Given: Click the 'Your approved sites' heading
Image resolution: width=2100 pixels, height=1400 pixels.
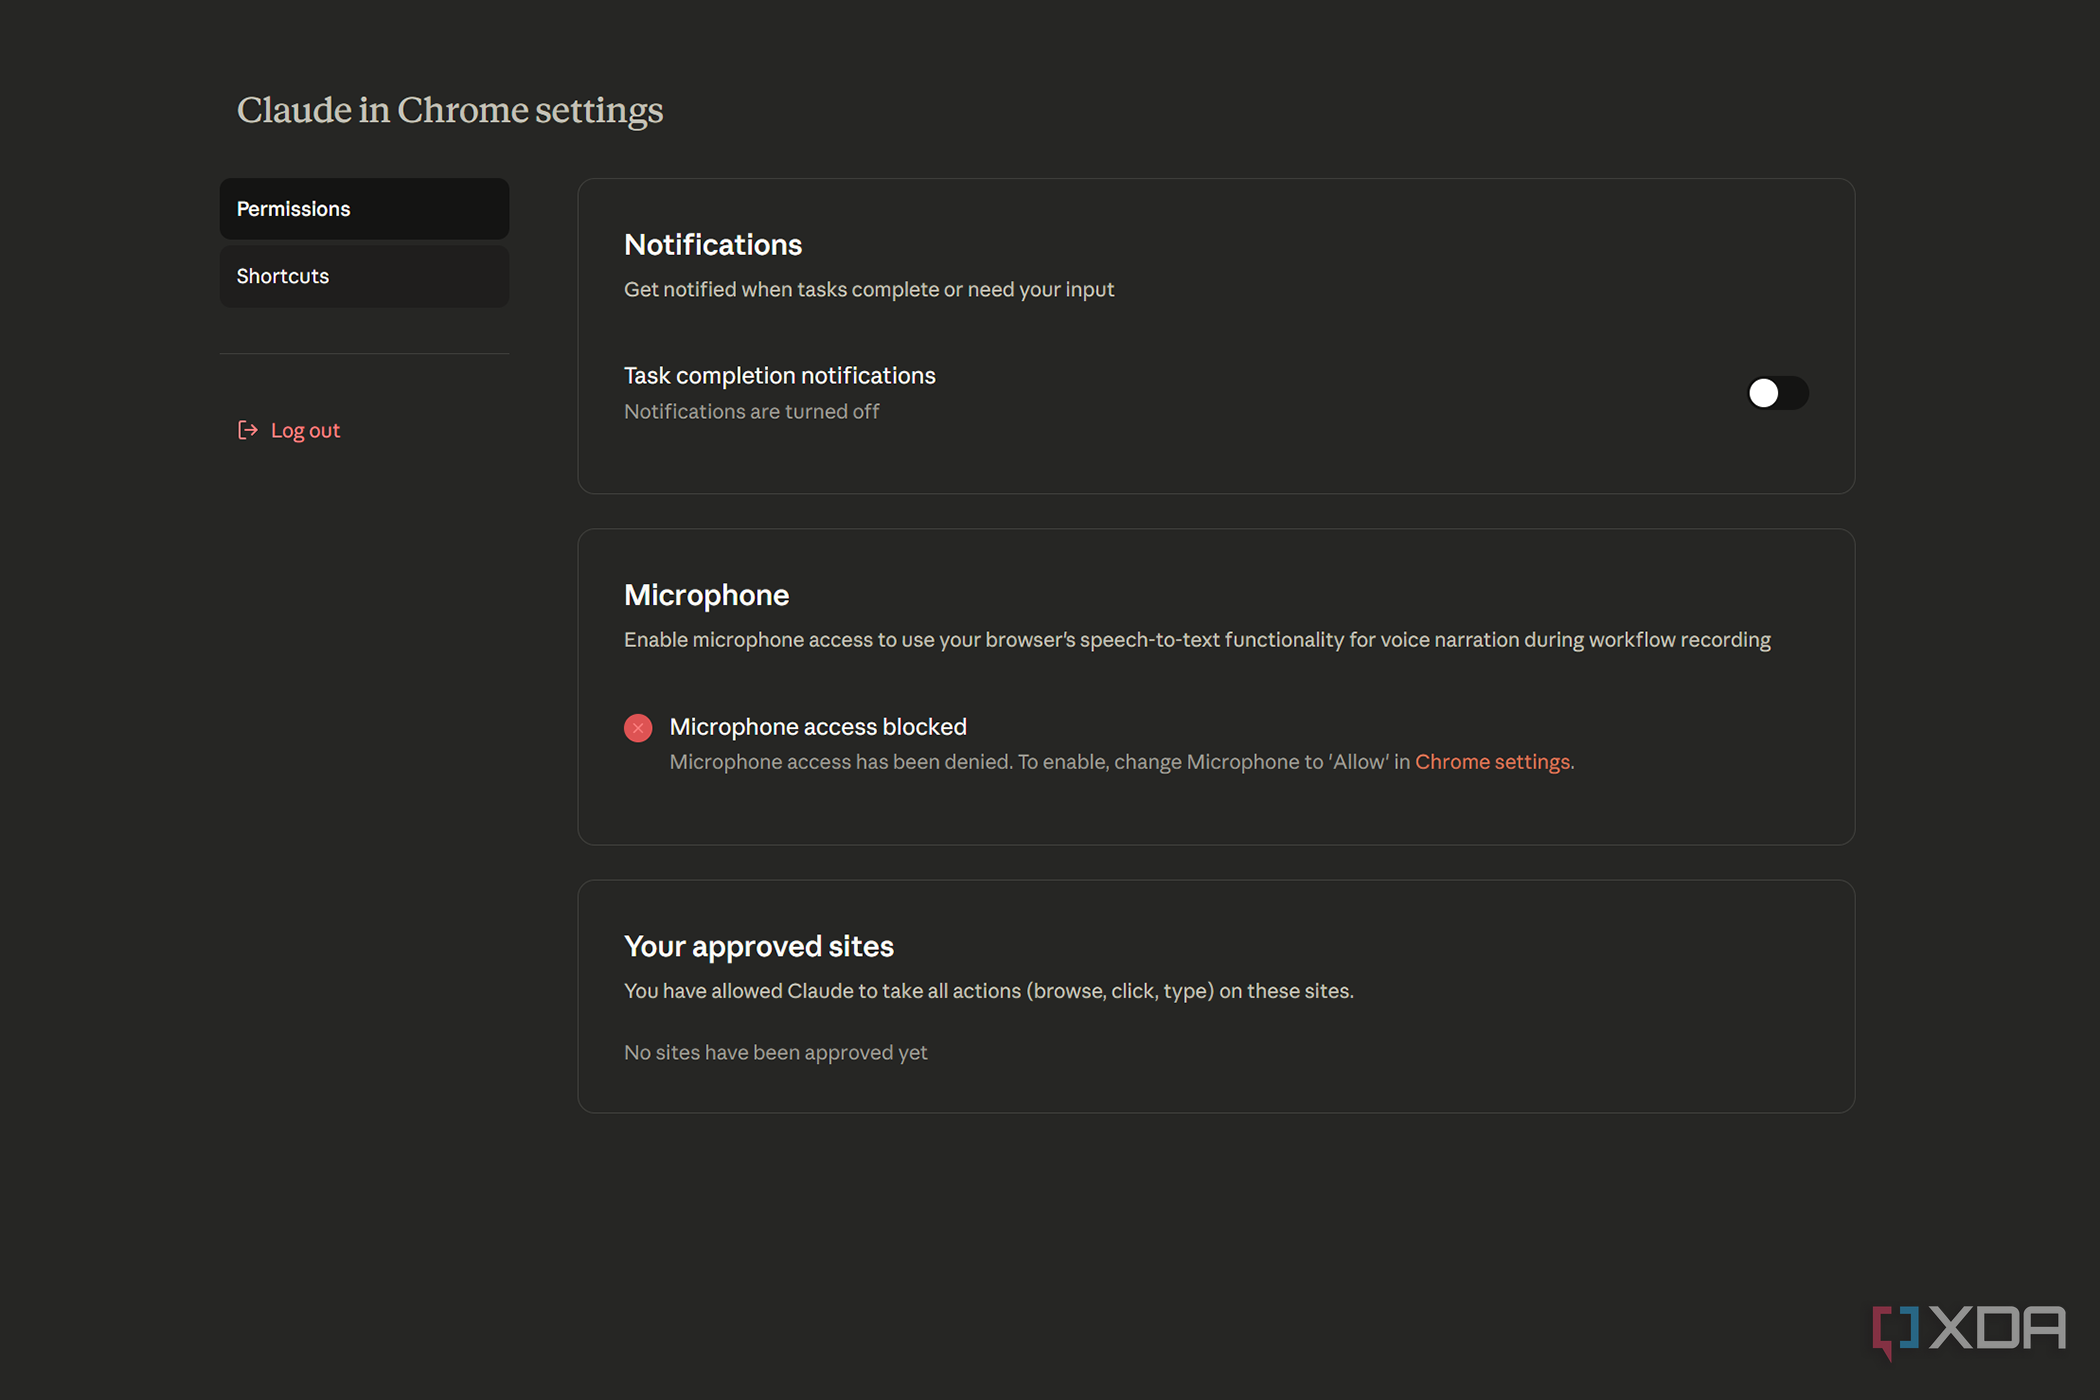Looking at the screenshot, I should pos(759,946).
